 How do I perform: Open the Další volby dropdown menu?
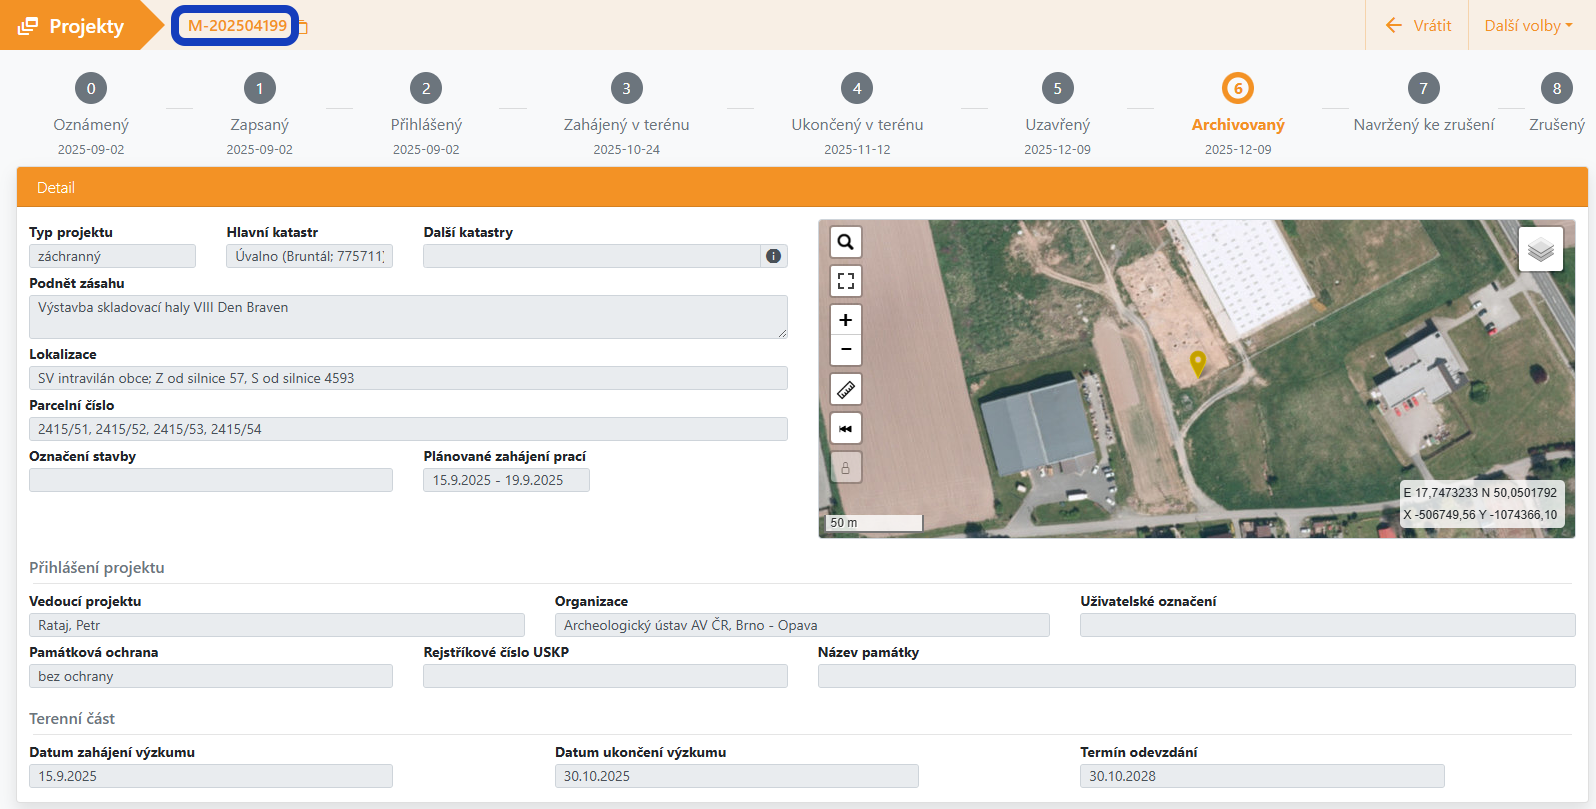[1528, 25]
